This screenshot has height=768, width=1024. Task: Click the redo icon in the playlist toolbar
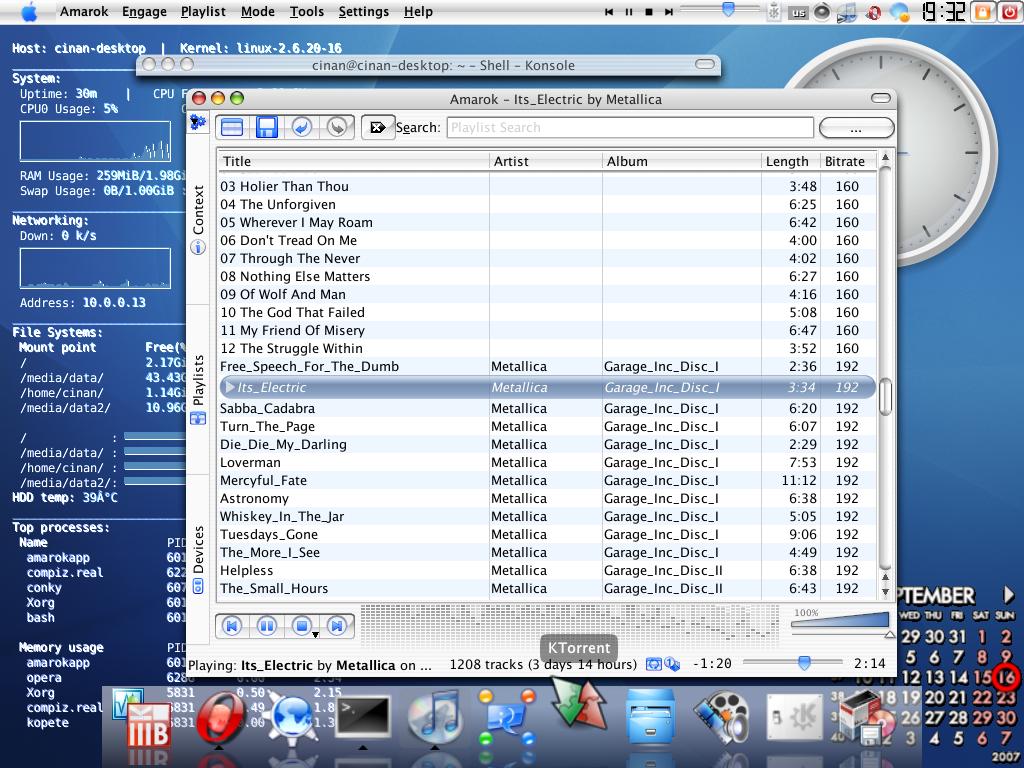click(337, 127)
